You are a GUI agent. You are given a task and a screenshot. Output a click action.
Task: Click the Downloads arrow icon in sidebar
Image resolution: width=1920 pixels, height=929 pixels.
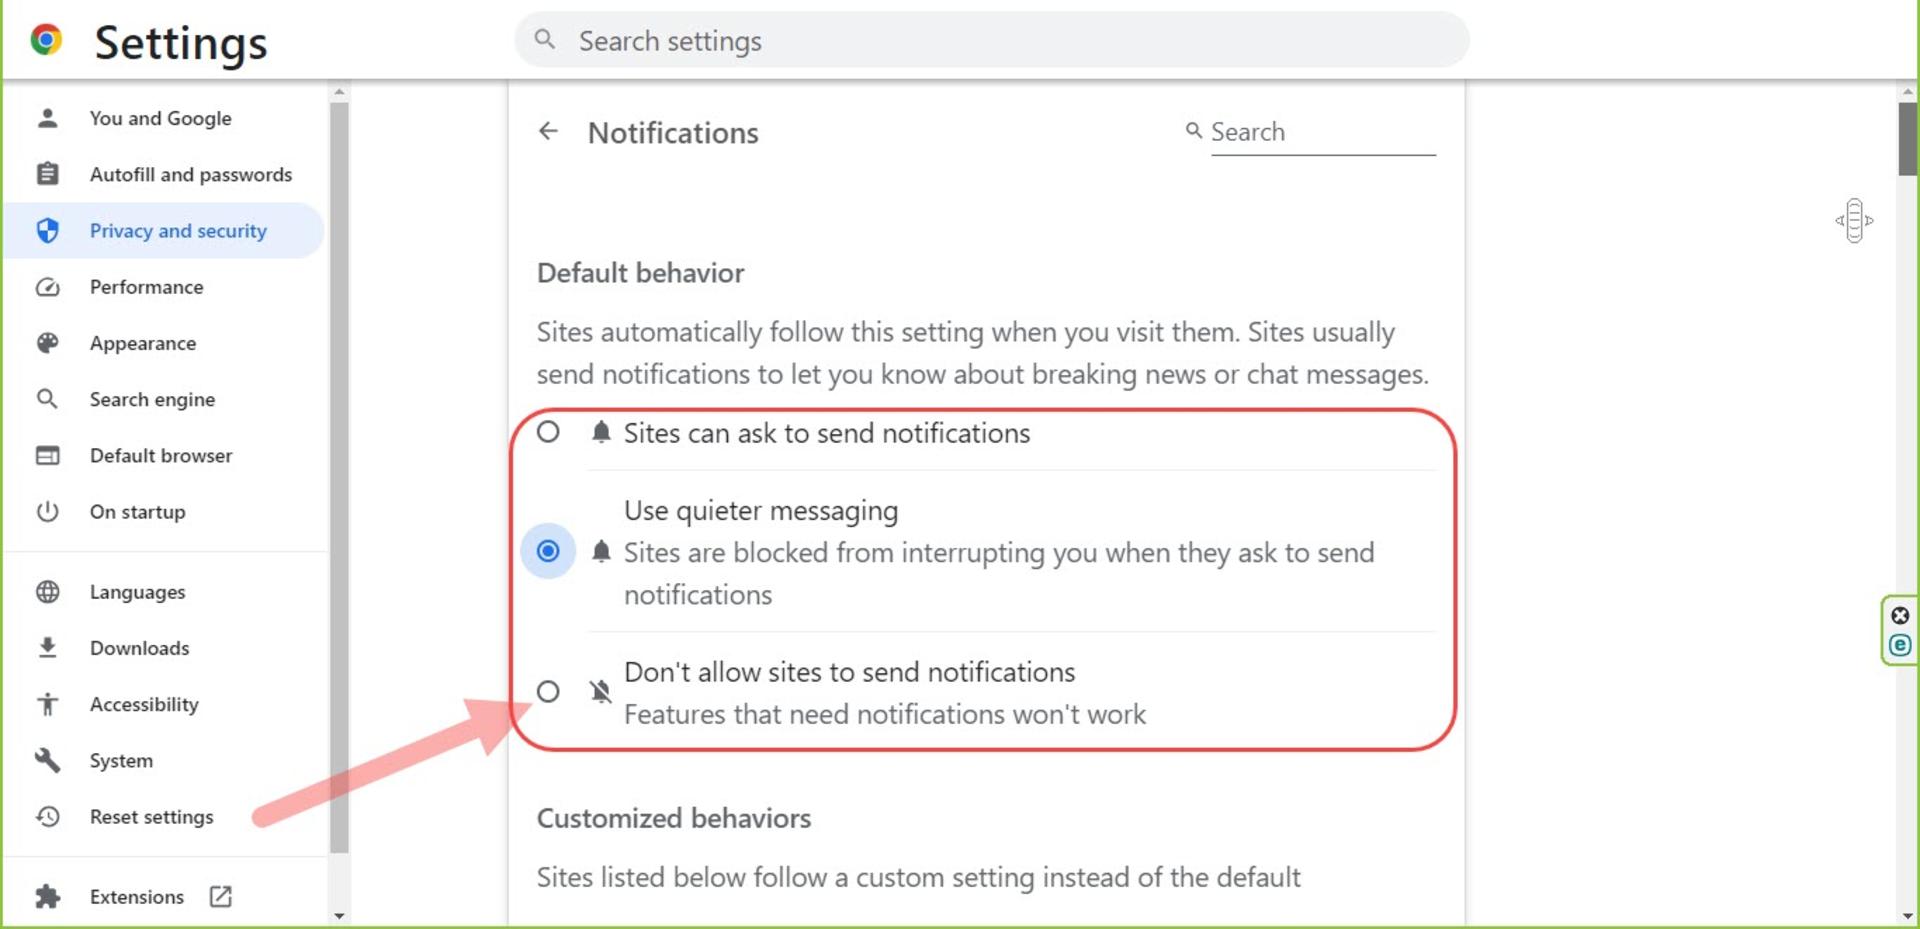[x=47, y=648]
